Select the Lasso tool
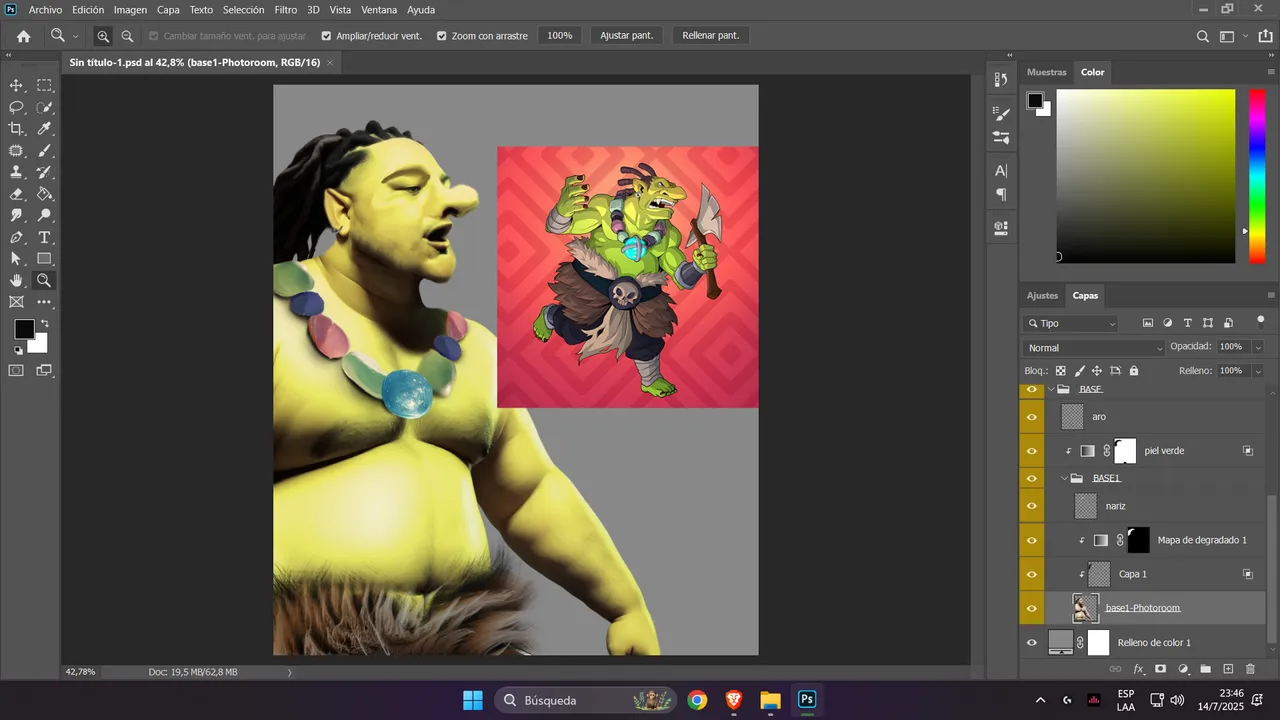Screen dimensions: 1280x720 click(16, 107)
